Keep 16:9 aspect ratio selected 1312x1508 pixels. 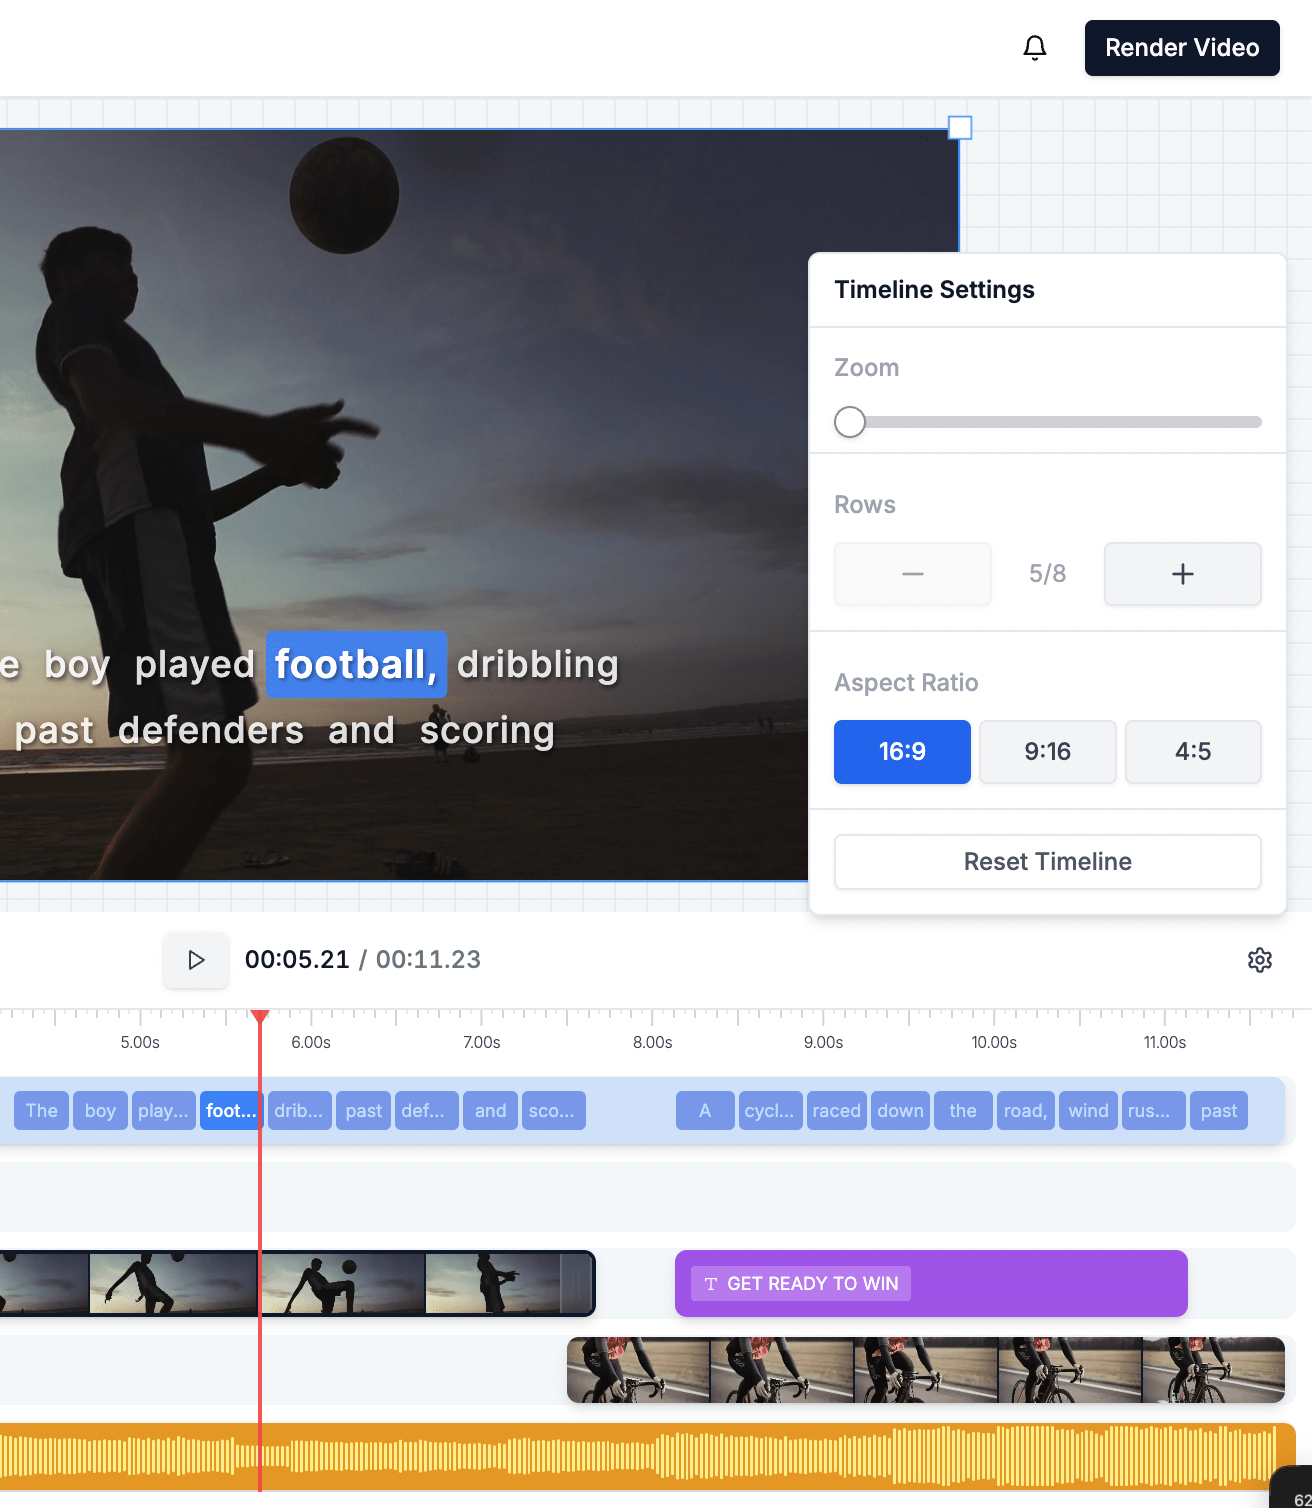[x=901, y=751]
